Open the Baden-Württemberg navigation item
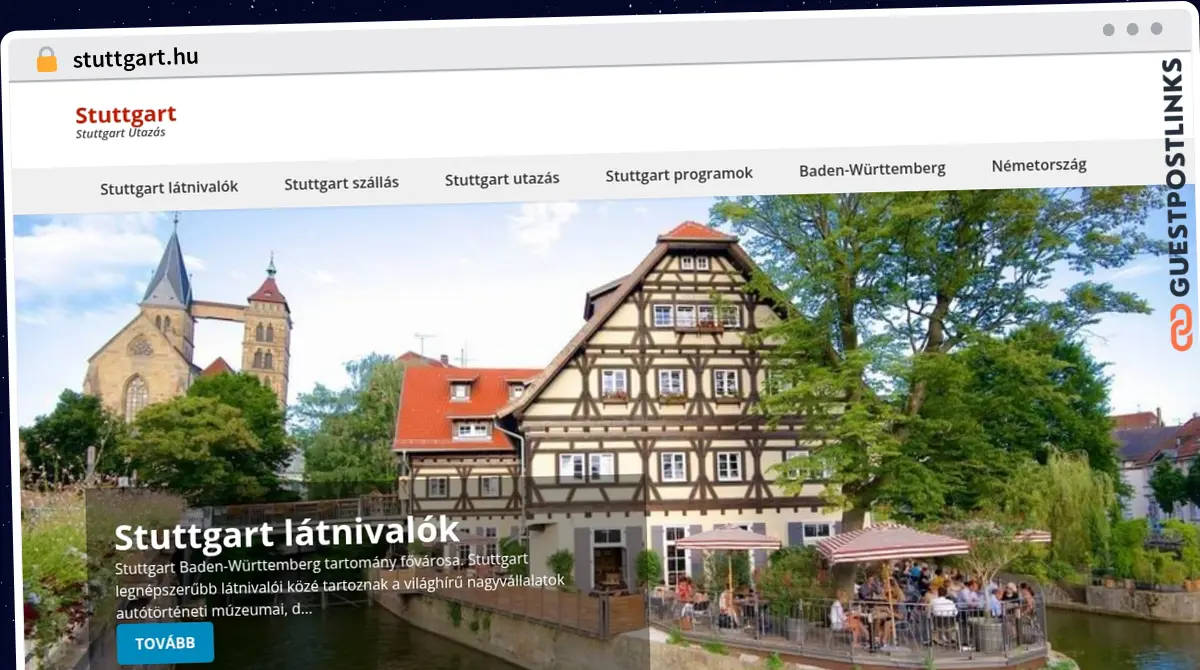1200x670 pixels. [872, 169]
